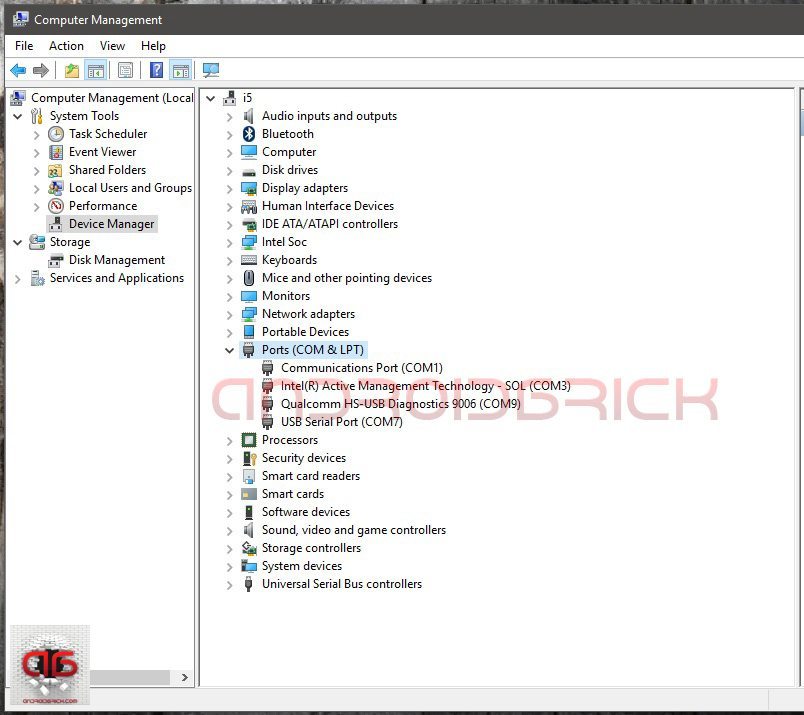The height and width of the screenshot is (715, 804).
Task: Toggle the Show/Hide Console Tree icon
Action: [x=96, y=70]
